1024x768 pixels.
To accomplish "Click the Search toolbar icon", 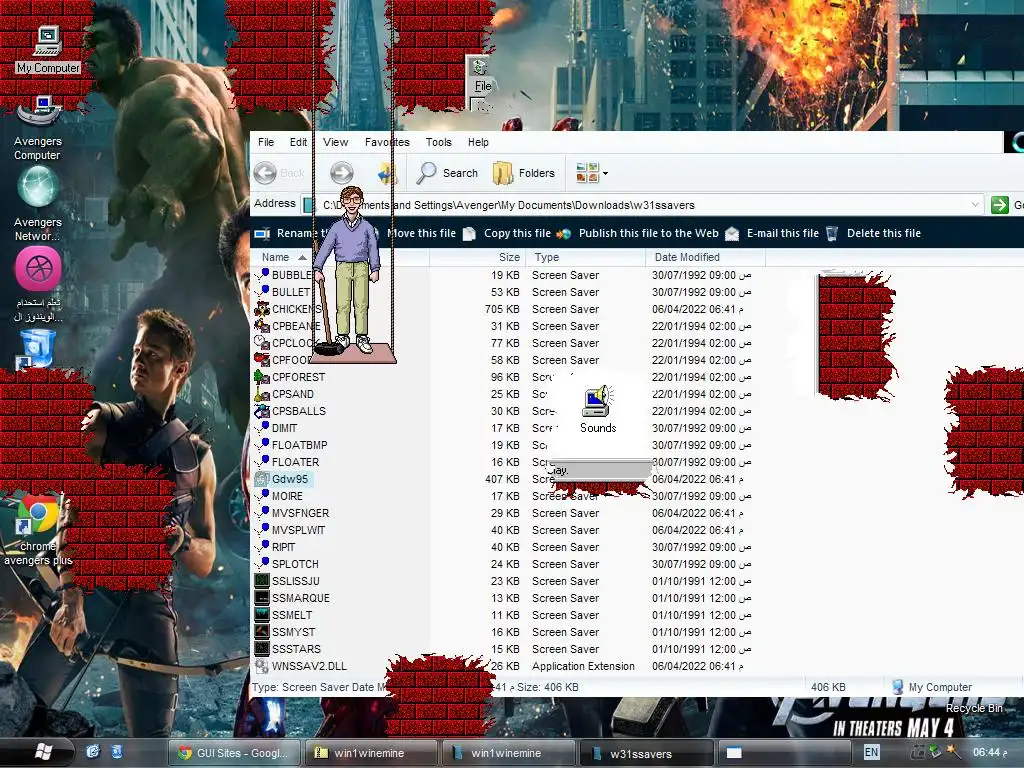I will click(449, 173).
